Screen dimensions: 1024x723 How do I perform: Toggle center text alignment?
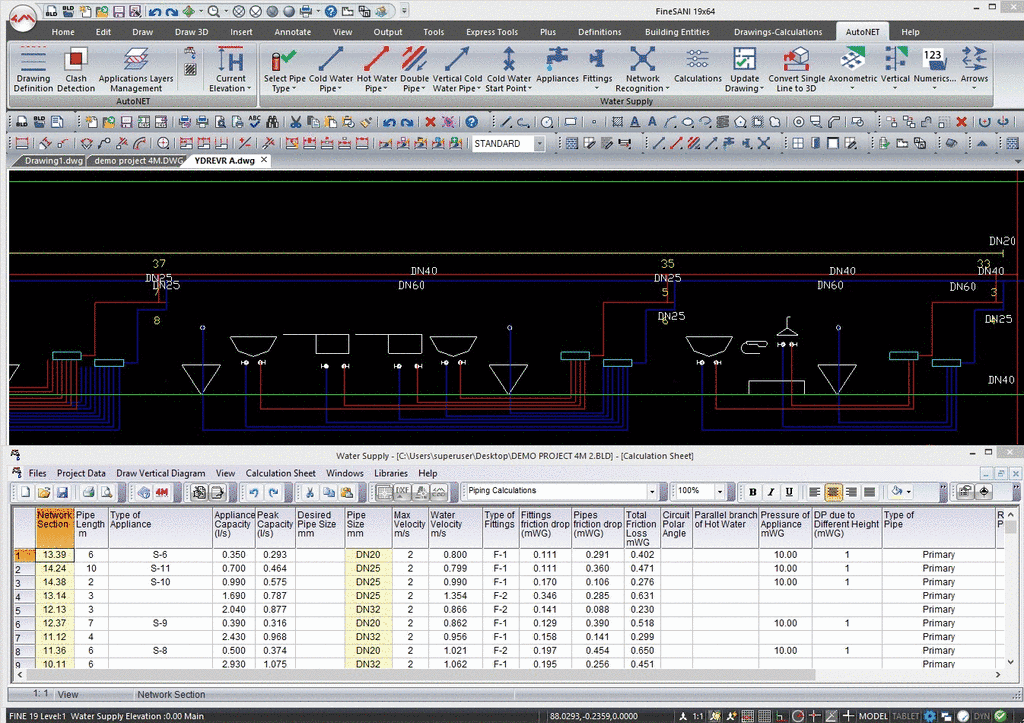click(833, 492)
